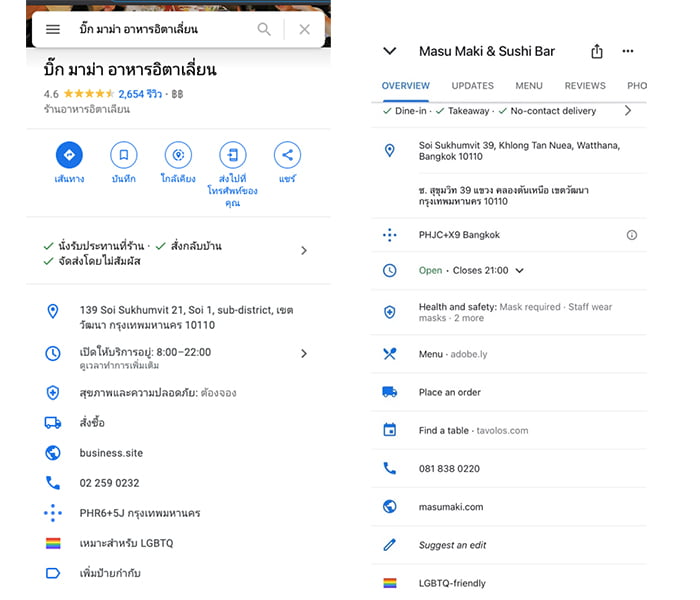Click the globe icon next to business.site
The height and width of the screenshot is (600, 700).
[x=53, y=453]
